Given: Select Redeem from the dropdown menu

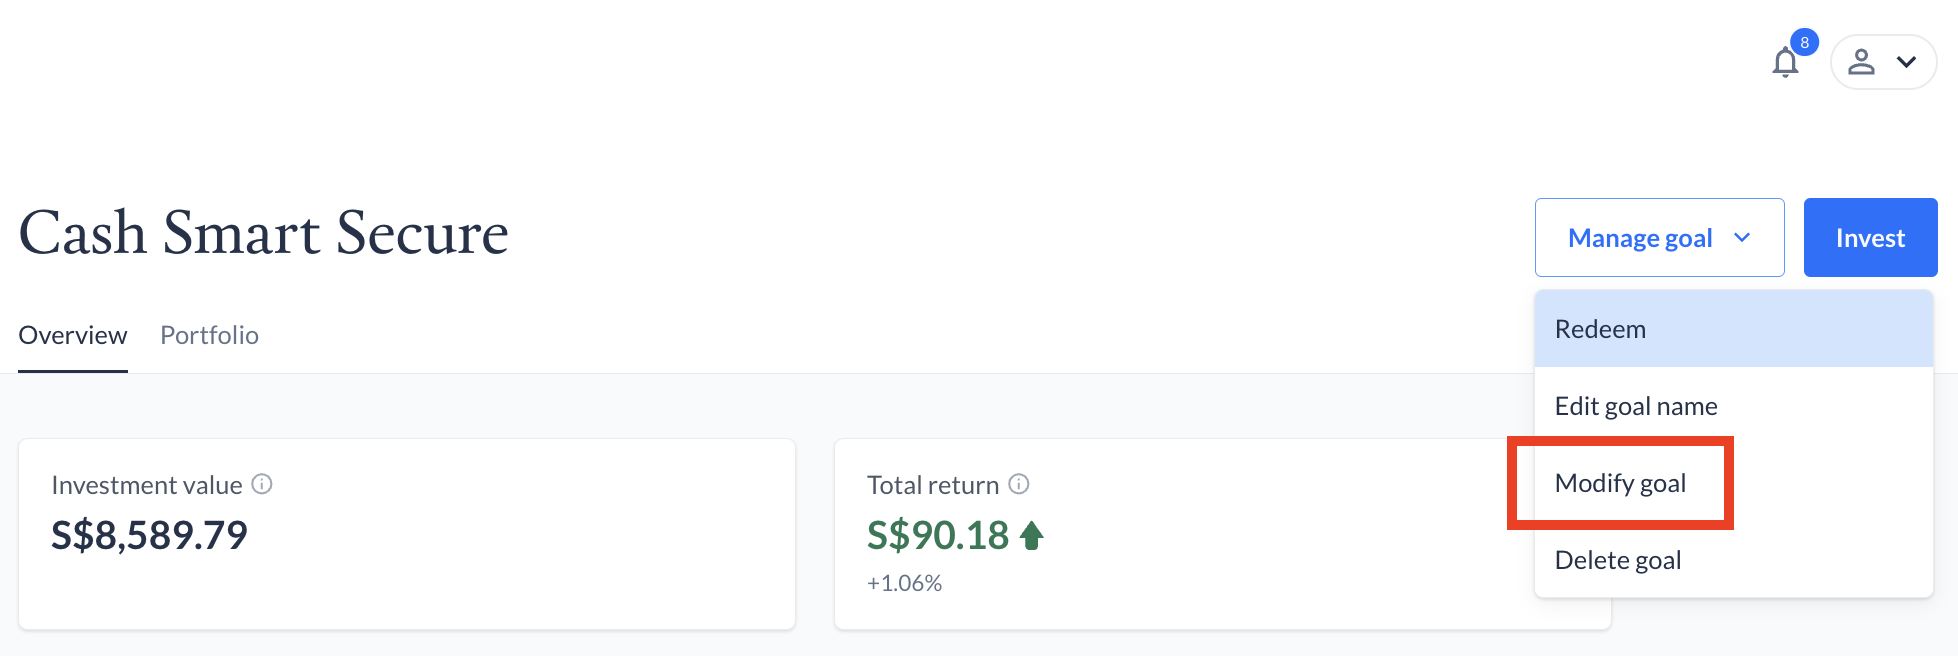Looking at the screenshot, I should [x=1734, y=329].
